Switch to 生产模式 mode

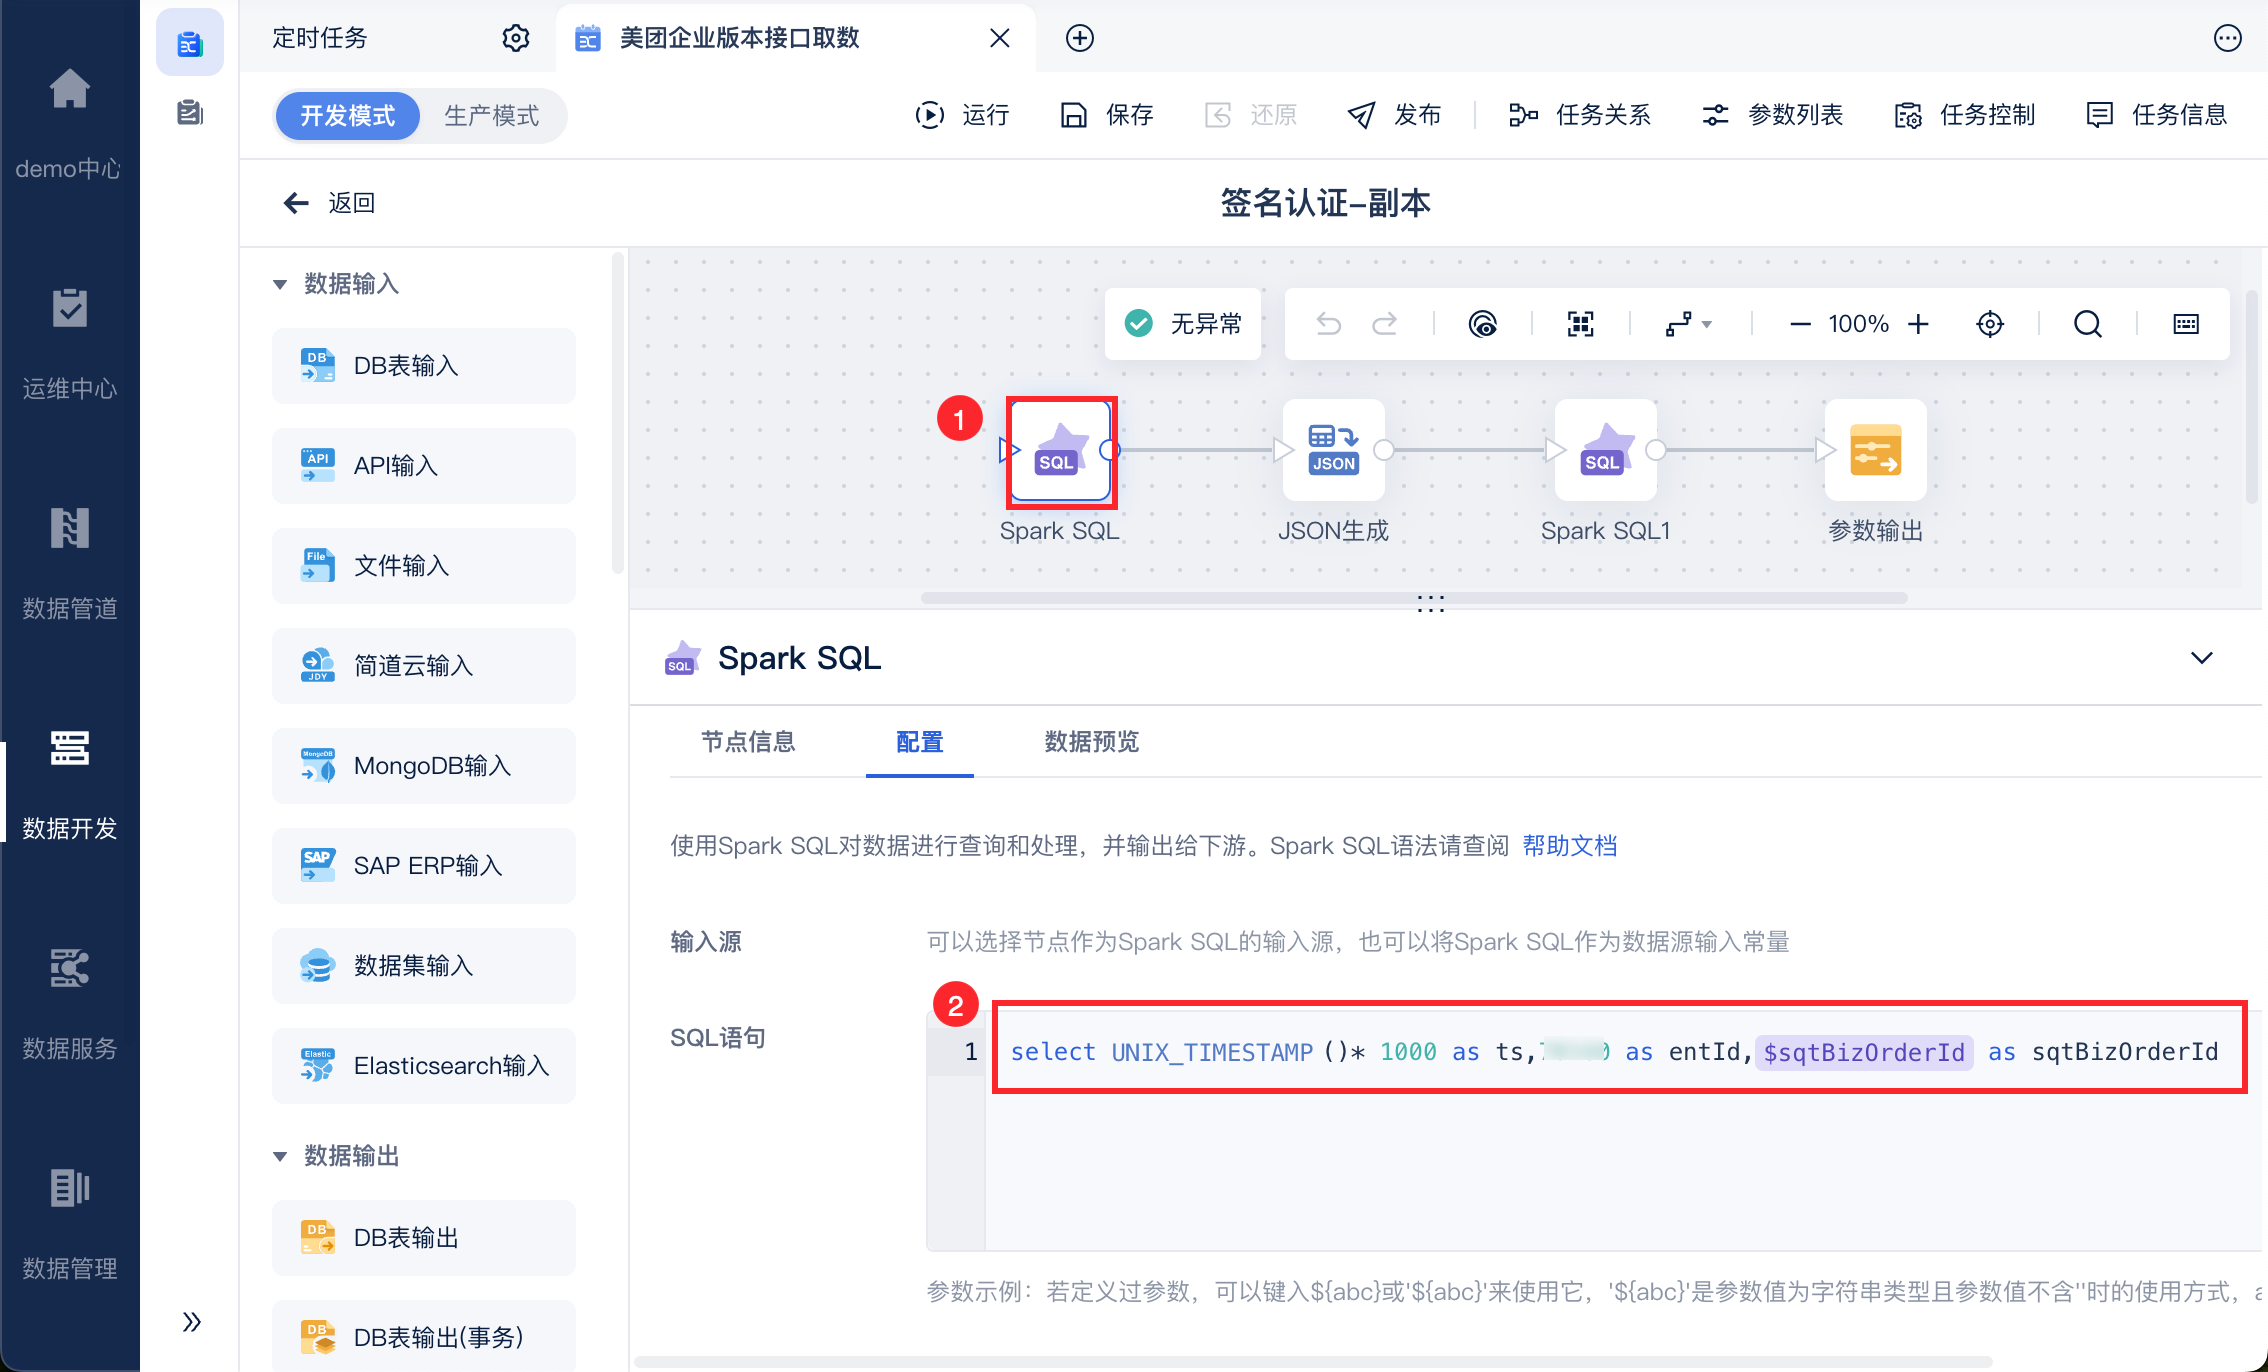[491, 116]
